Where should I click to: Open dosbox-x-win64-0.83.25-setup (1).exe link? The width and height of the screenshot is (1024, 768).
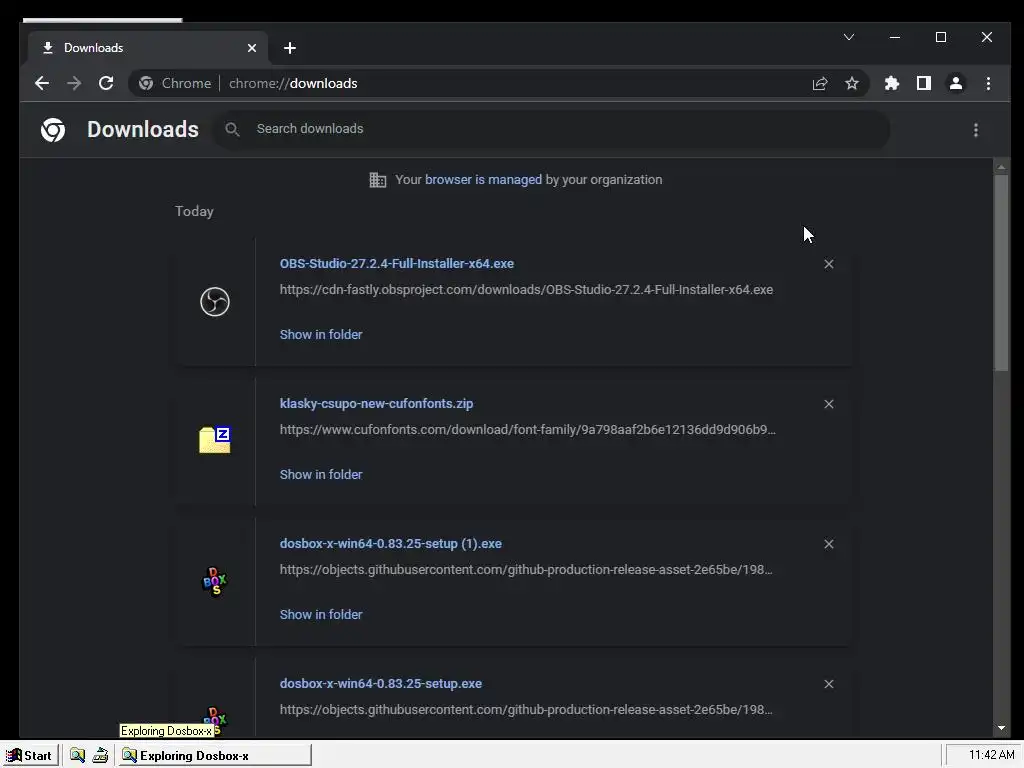391,543
